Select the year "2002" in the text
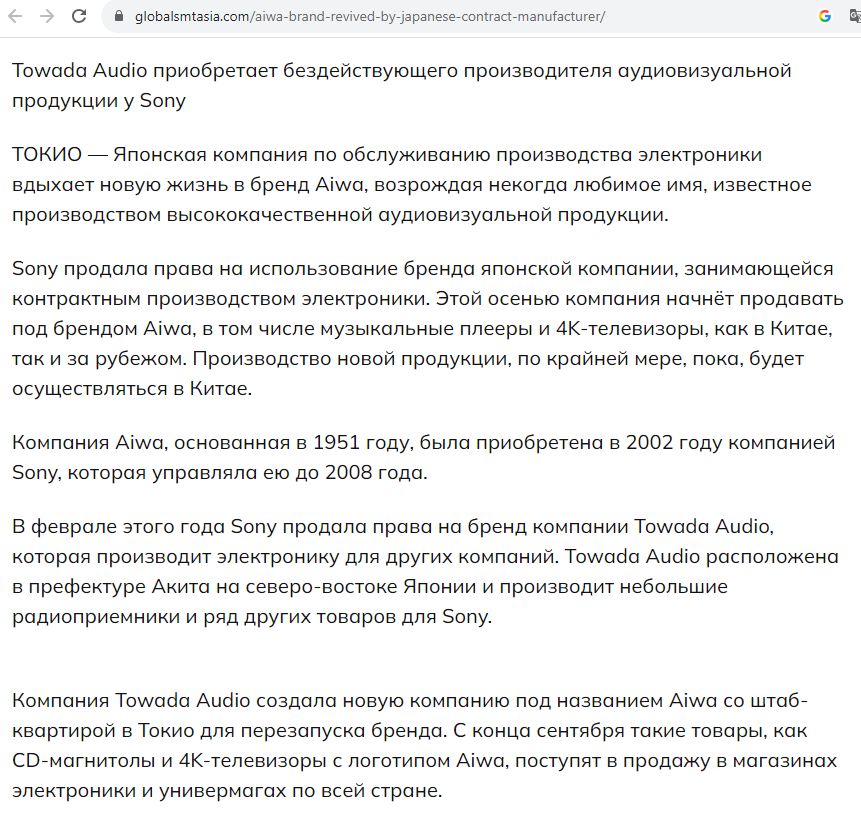Image resolution: width=861 pixels, height=813 pixels. click(x=650, y=442)
